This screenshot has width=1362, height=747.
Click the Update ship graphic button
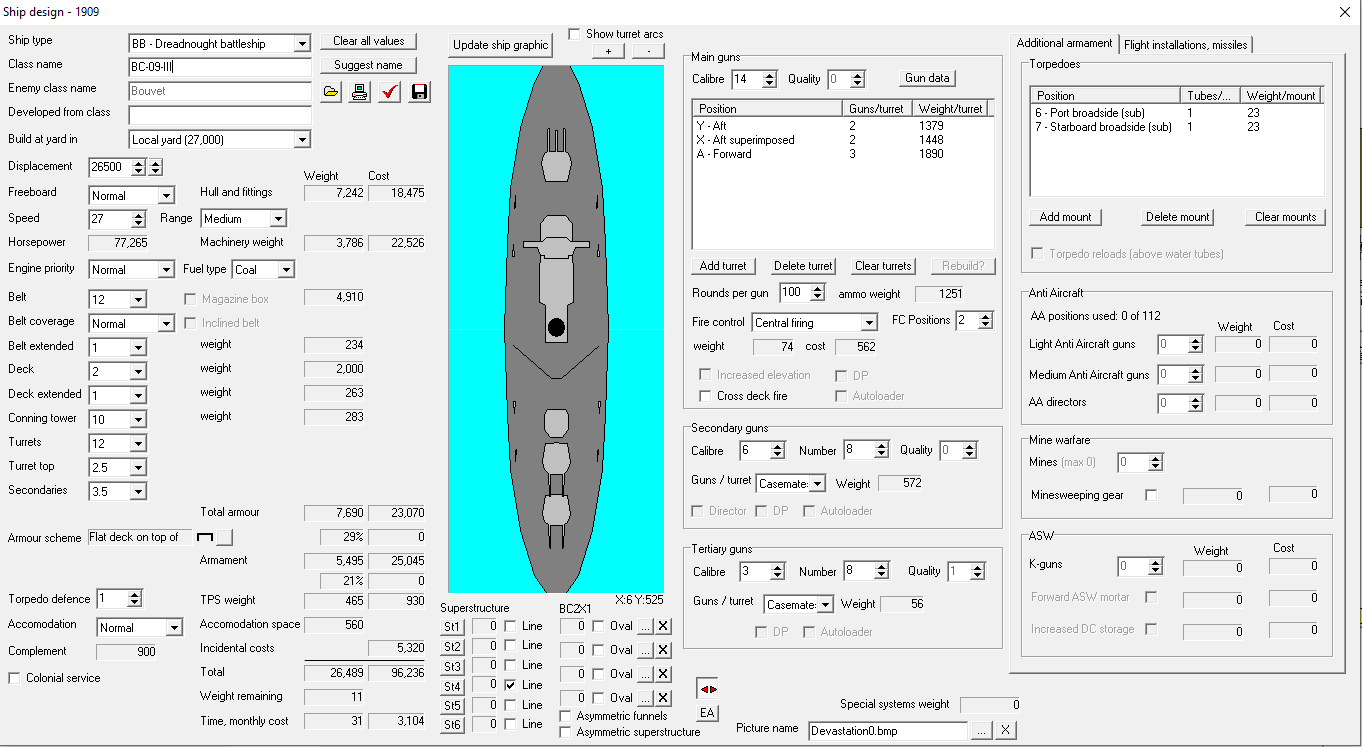click(500, 45)
